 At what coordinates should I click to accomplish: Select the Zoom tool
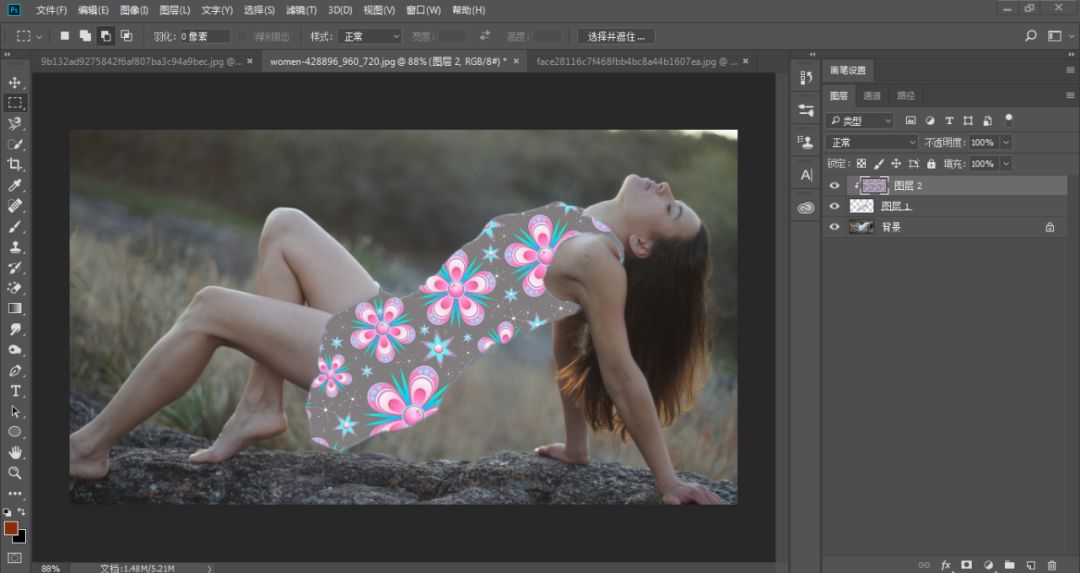[14, 473]
